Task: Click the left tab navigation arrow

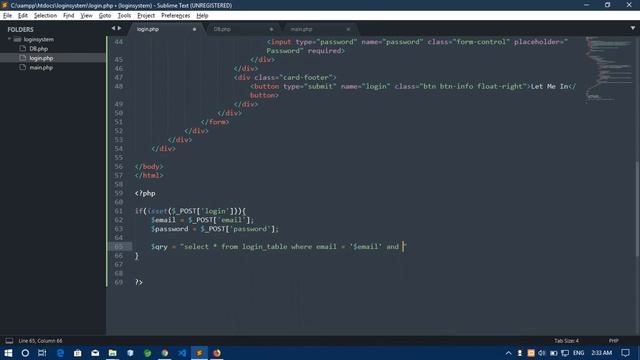Action: click(x=113, y=28)
